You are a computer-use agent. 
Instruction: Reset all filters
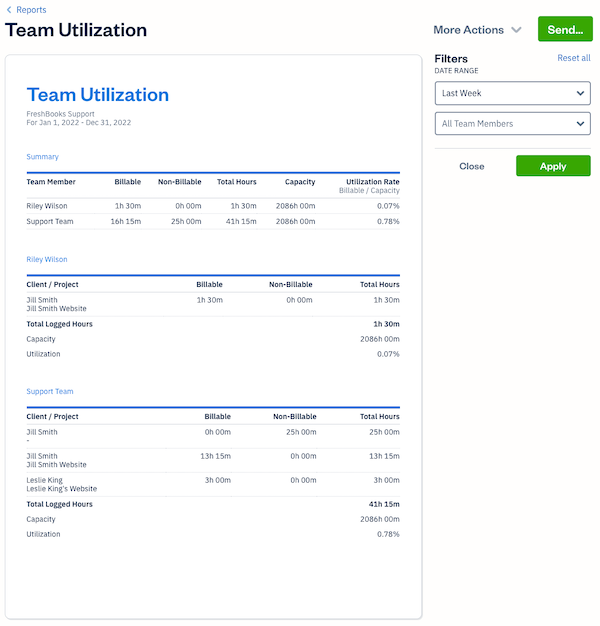[573, 58]
